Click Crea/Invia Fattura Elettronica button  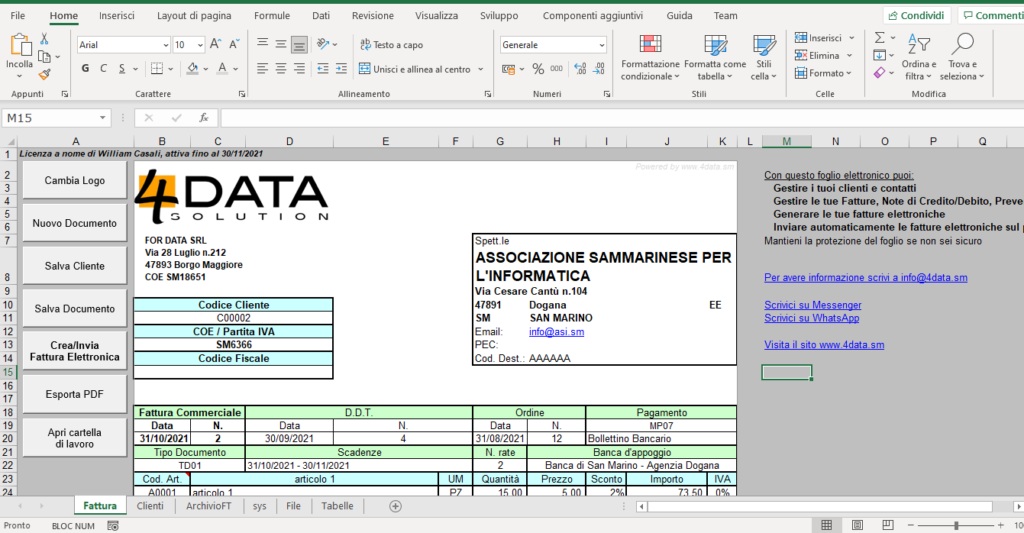pyautogui.click(x=74, y=351)
